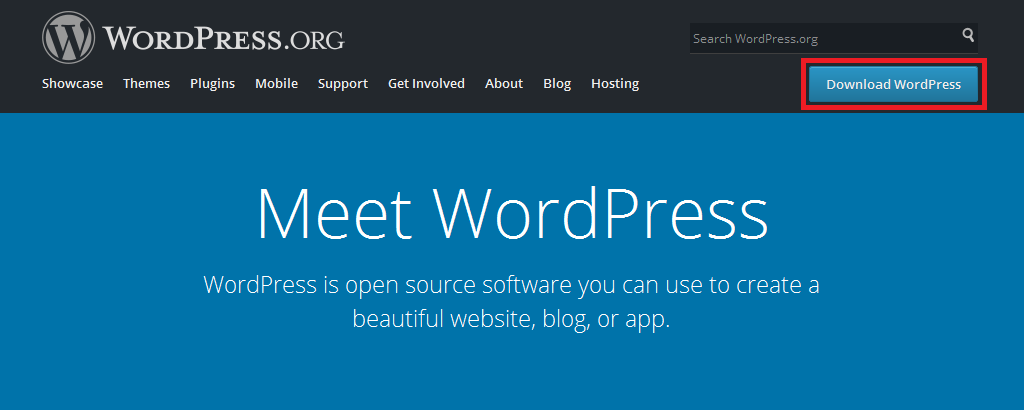Open the About page link
1024x410 pixels.
[504, 84]
